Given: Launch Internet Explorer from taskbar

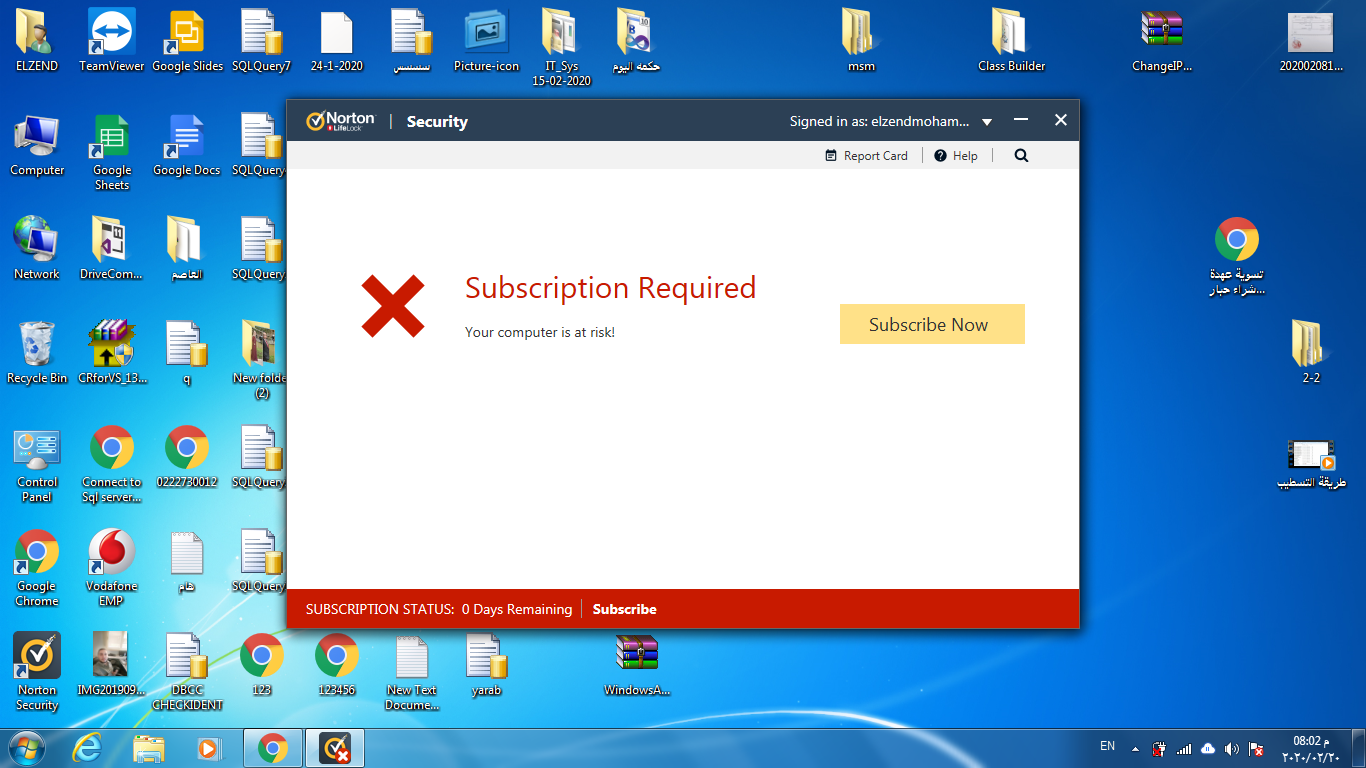Looking at the screenshot, I should 88,748.
